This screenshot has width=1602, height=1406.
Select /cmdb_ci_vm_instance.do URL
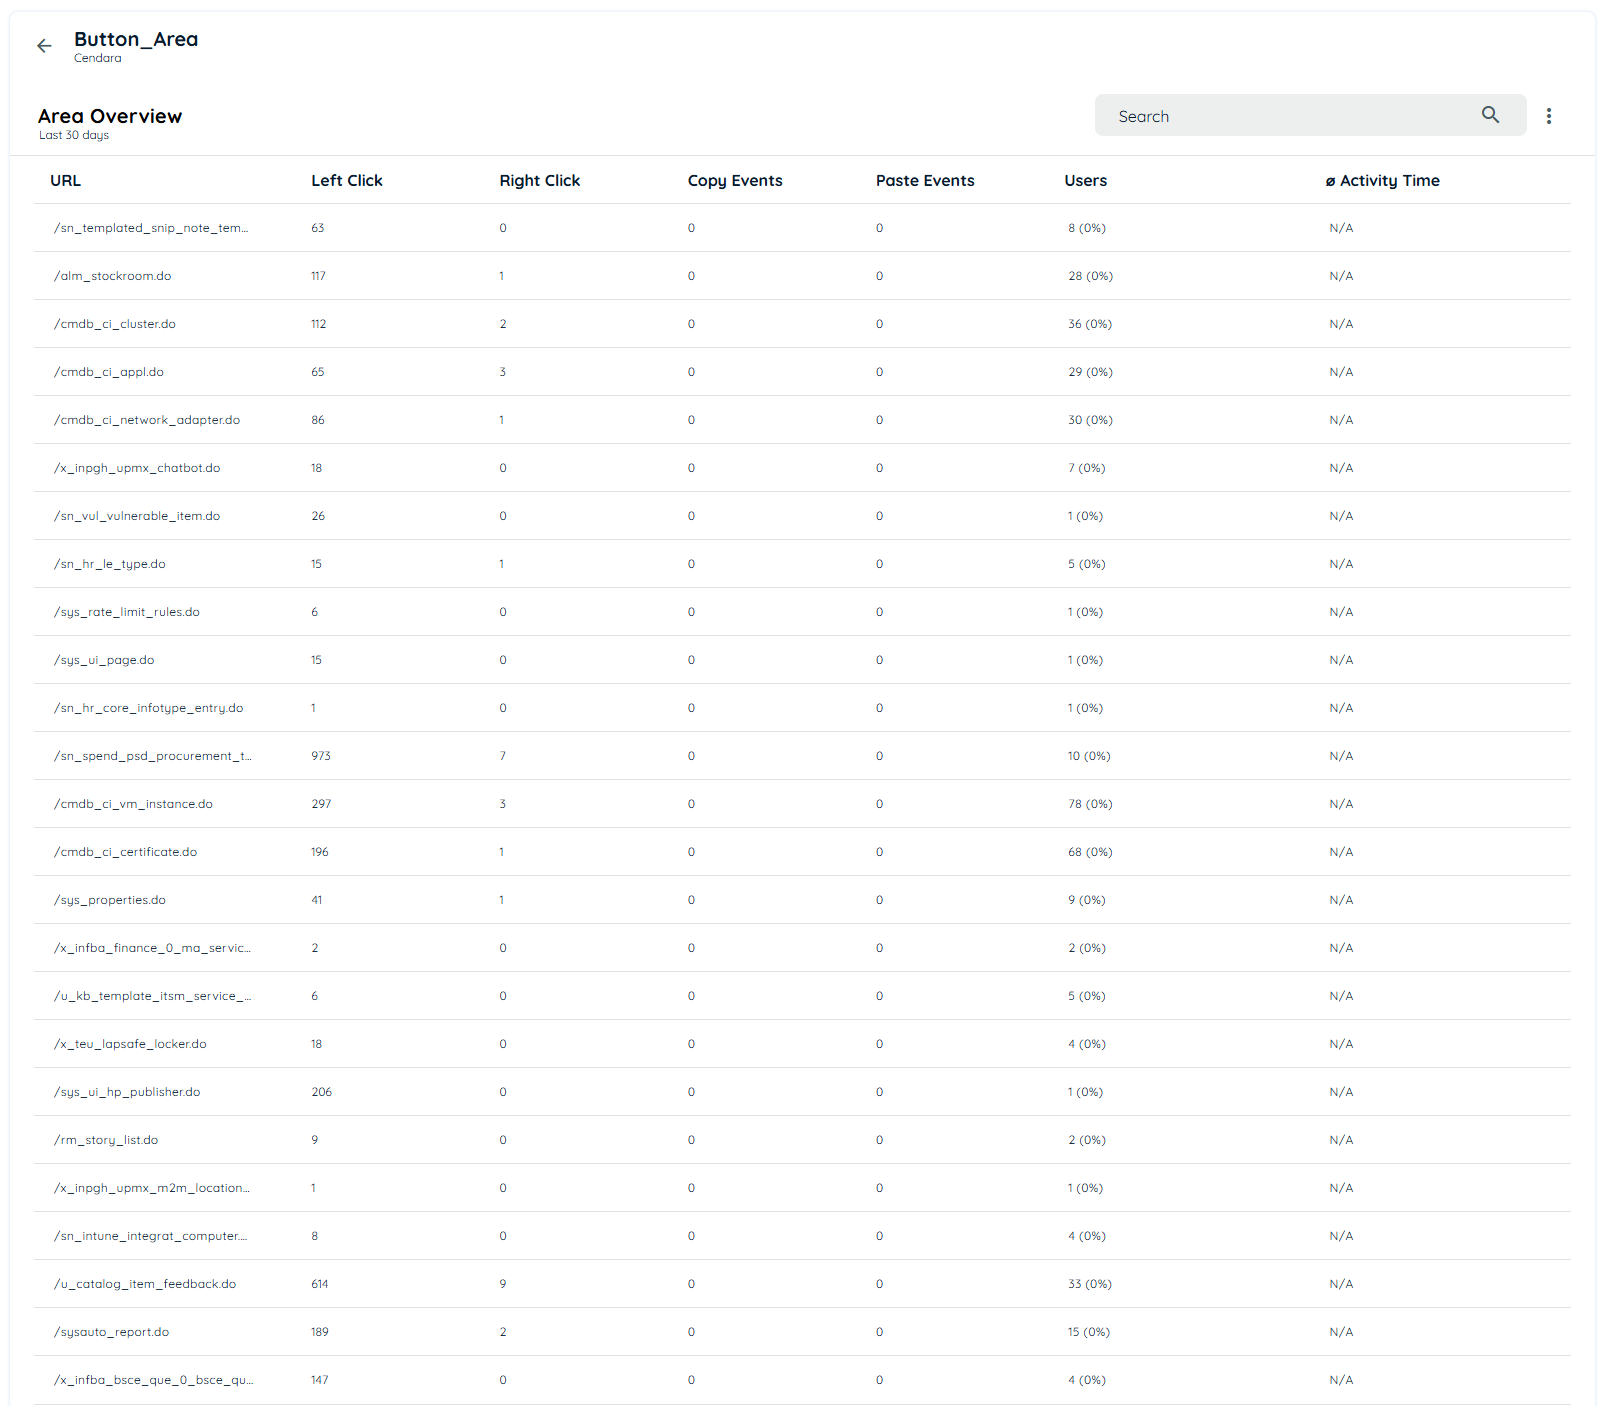tap(133, 804)
